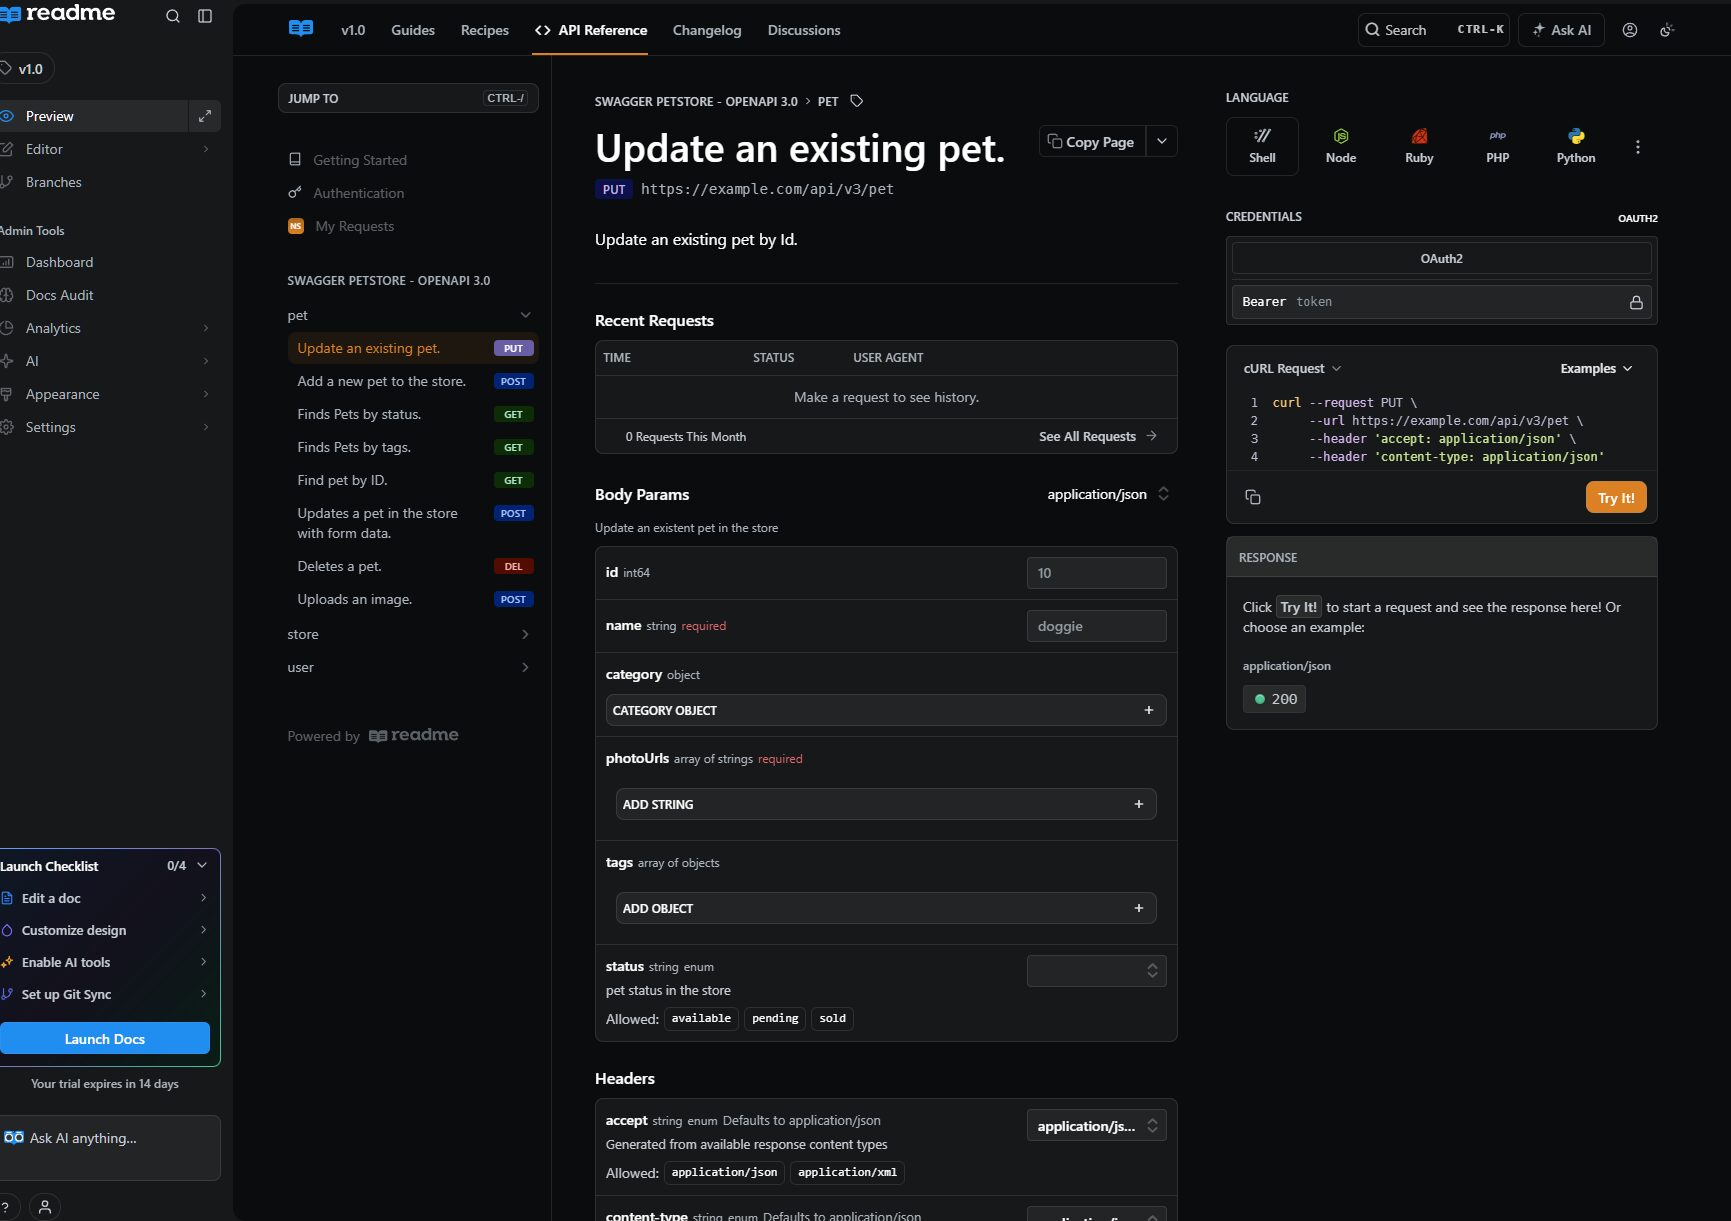Open status enum select box

(x=1096, y=971)
